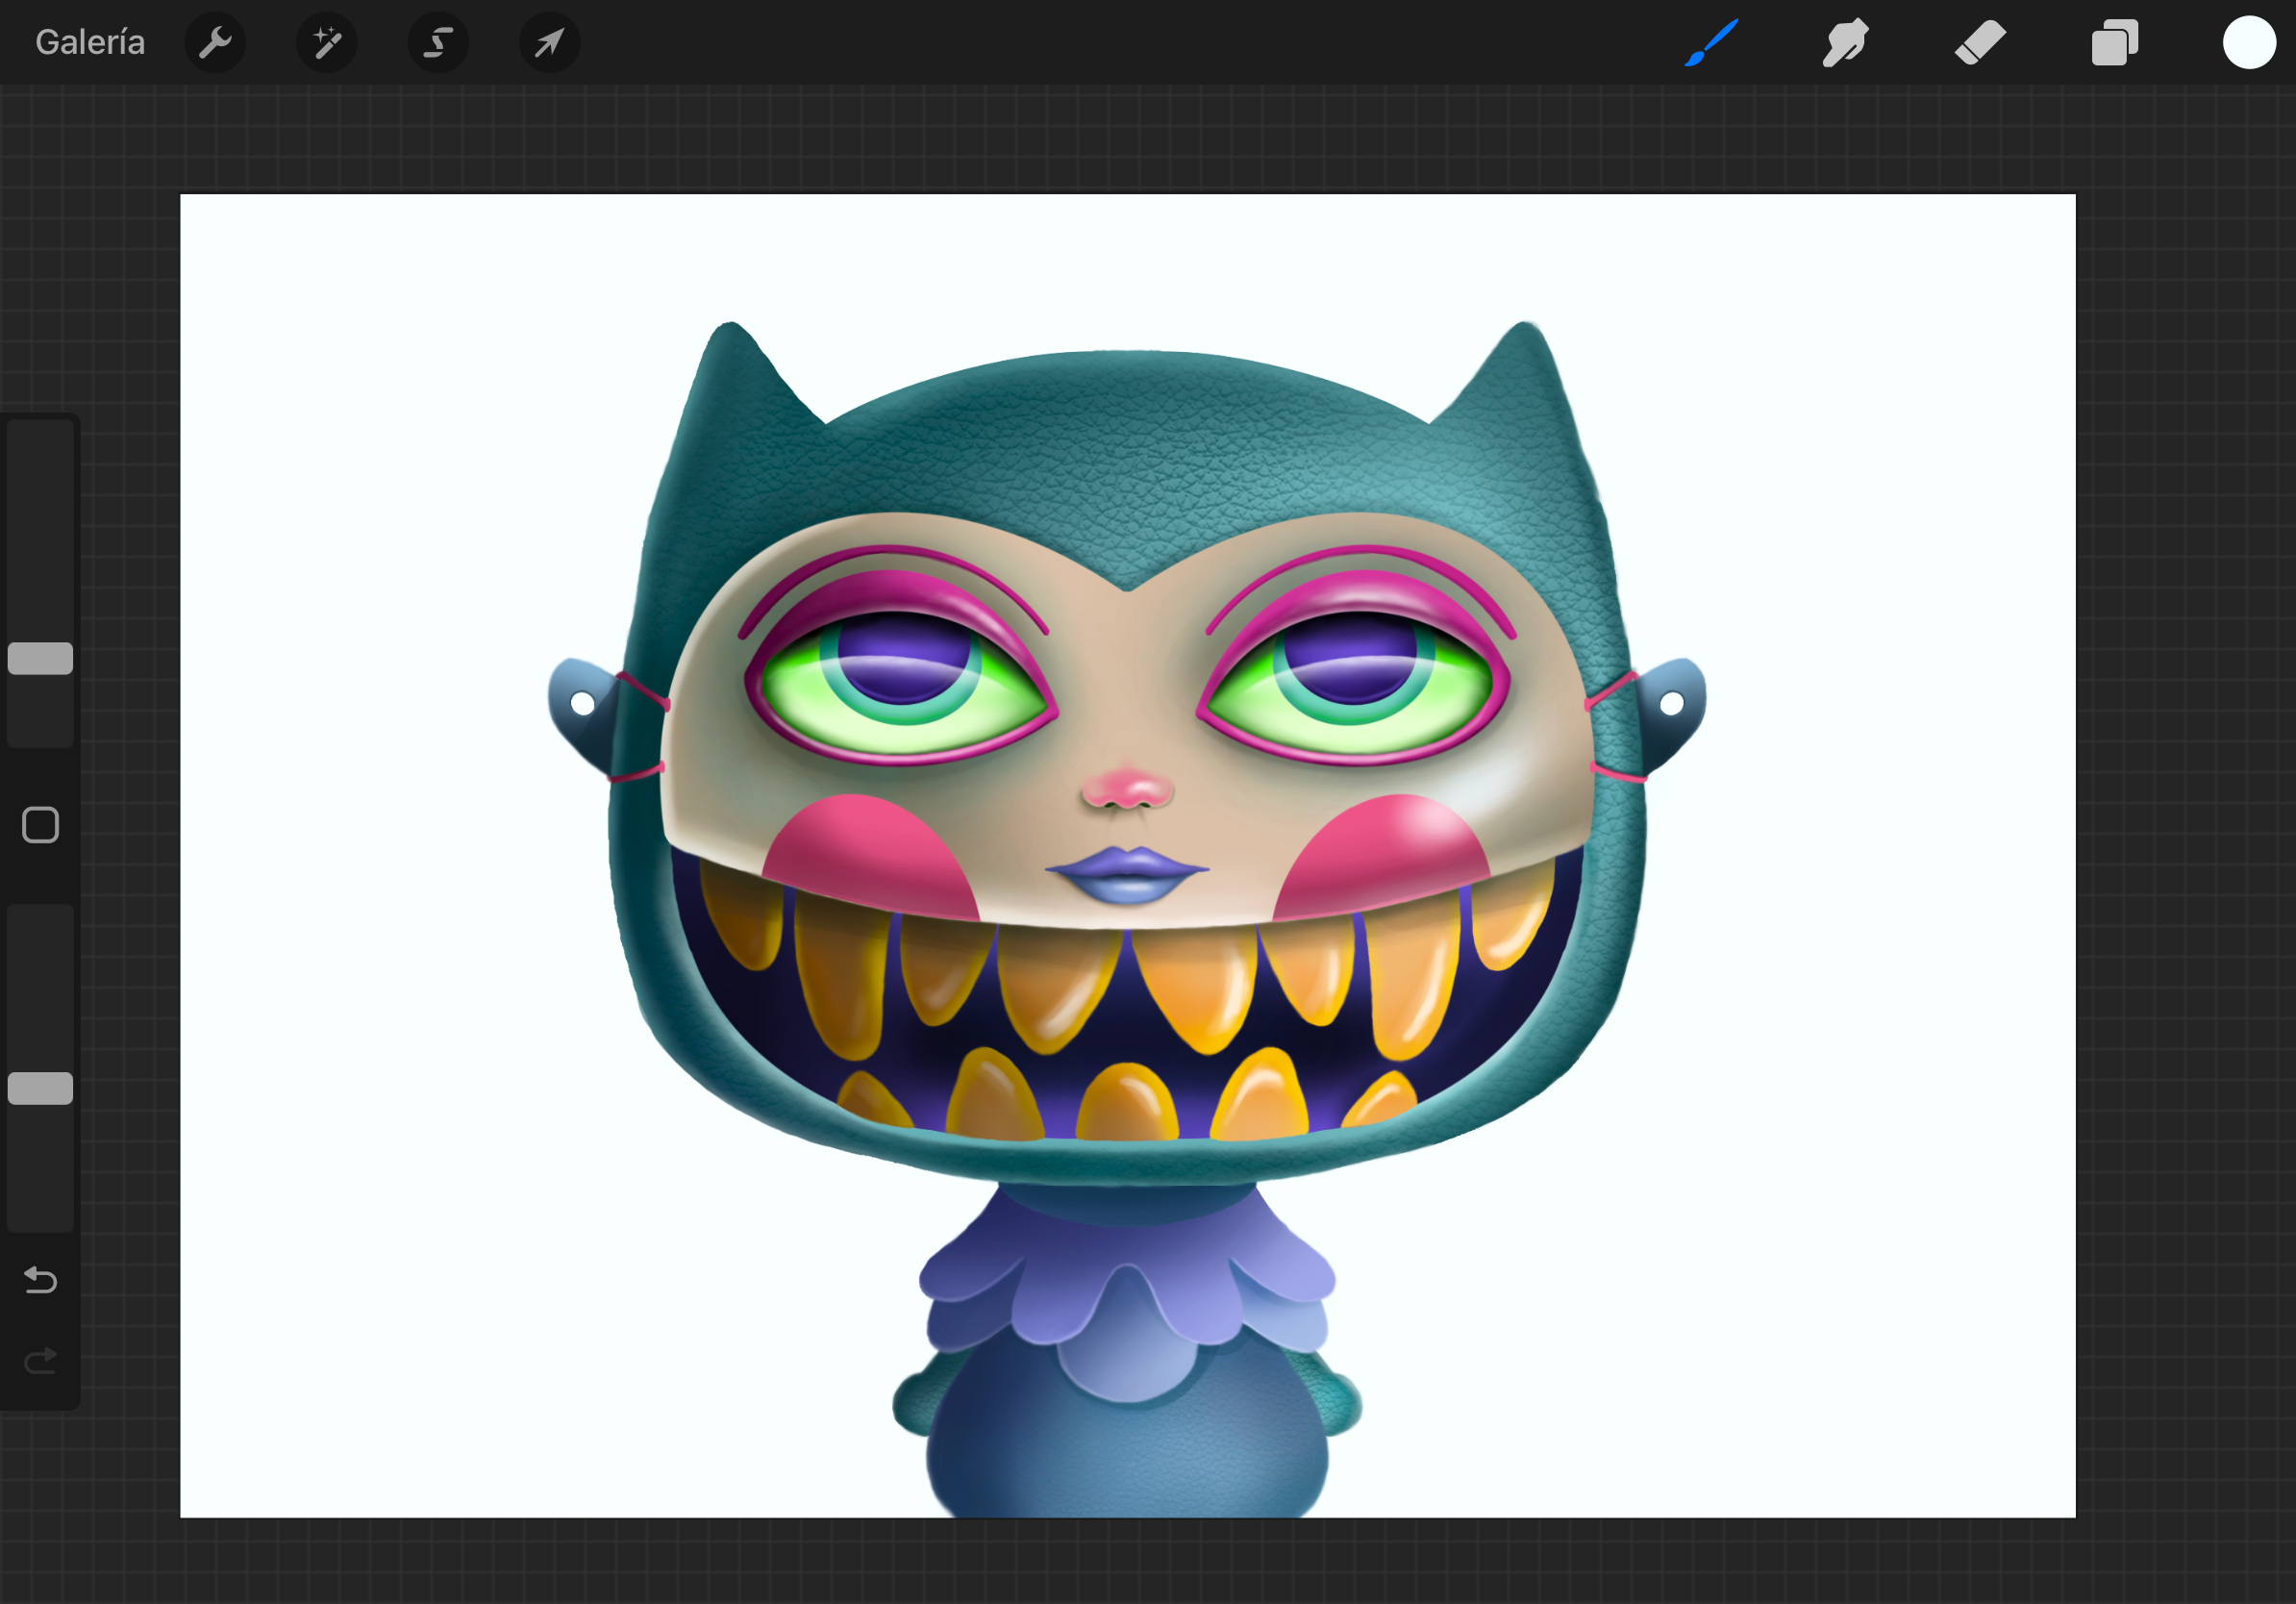Image resolution: width=2296 pixels, height=1604 pixels.
Task: Click the brush opacity slider handle
Action: (x=40, y=1088)
